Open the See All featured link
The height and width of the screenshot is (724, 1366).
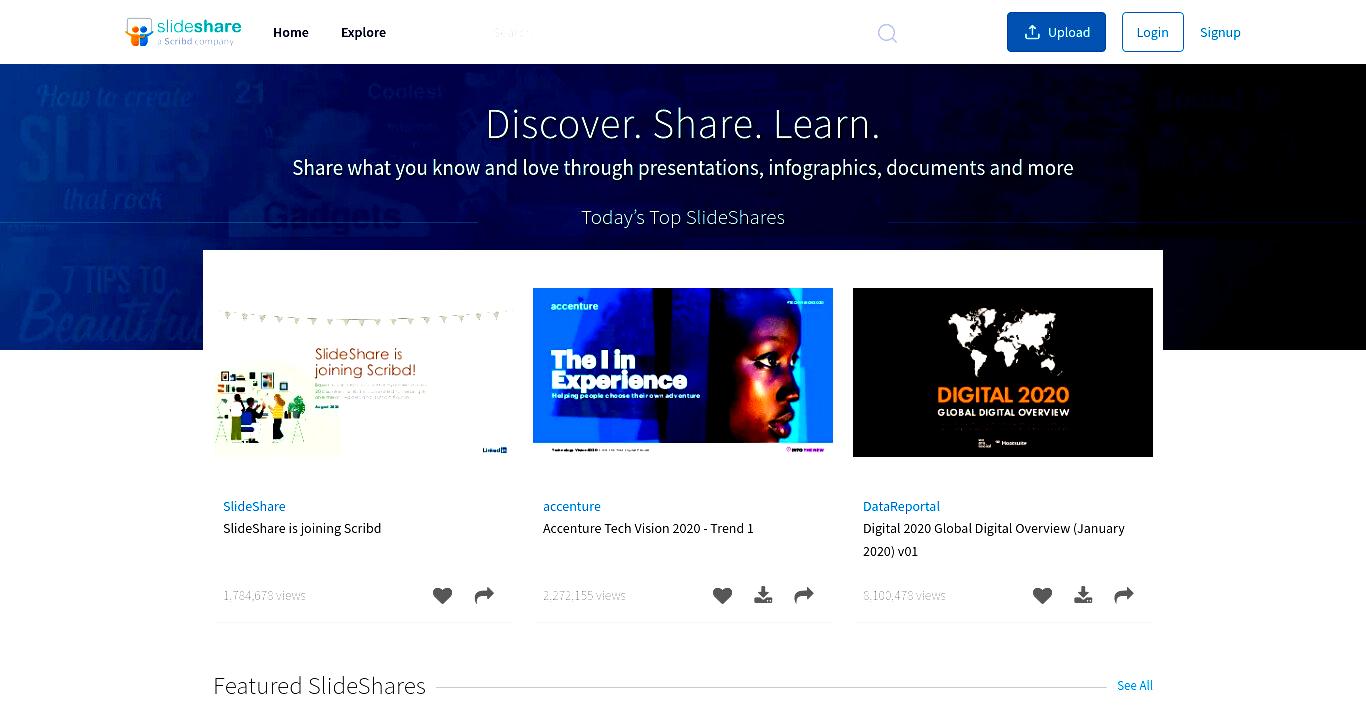point(1135,686)
